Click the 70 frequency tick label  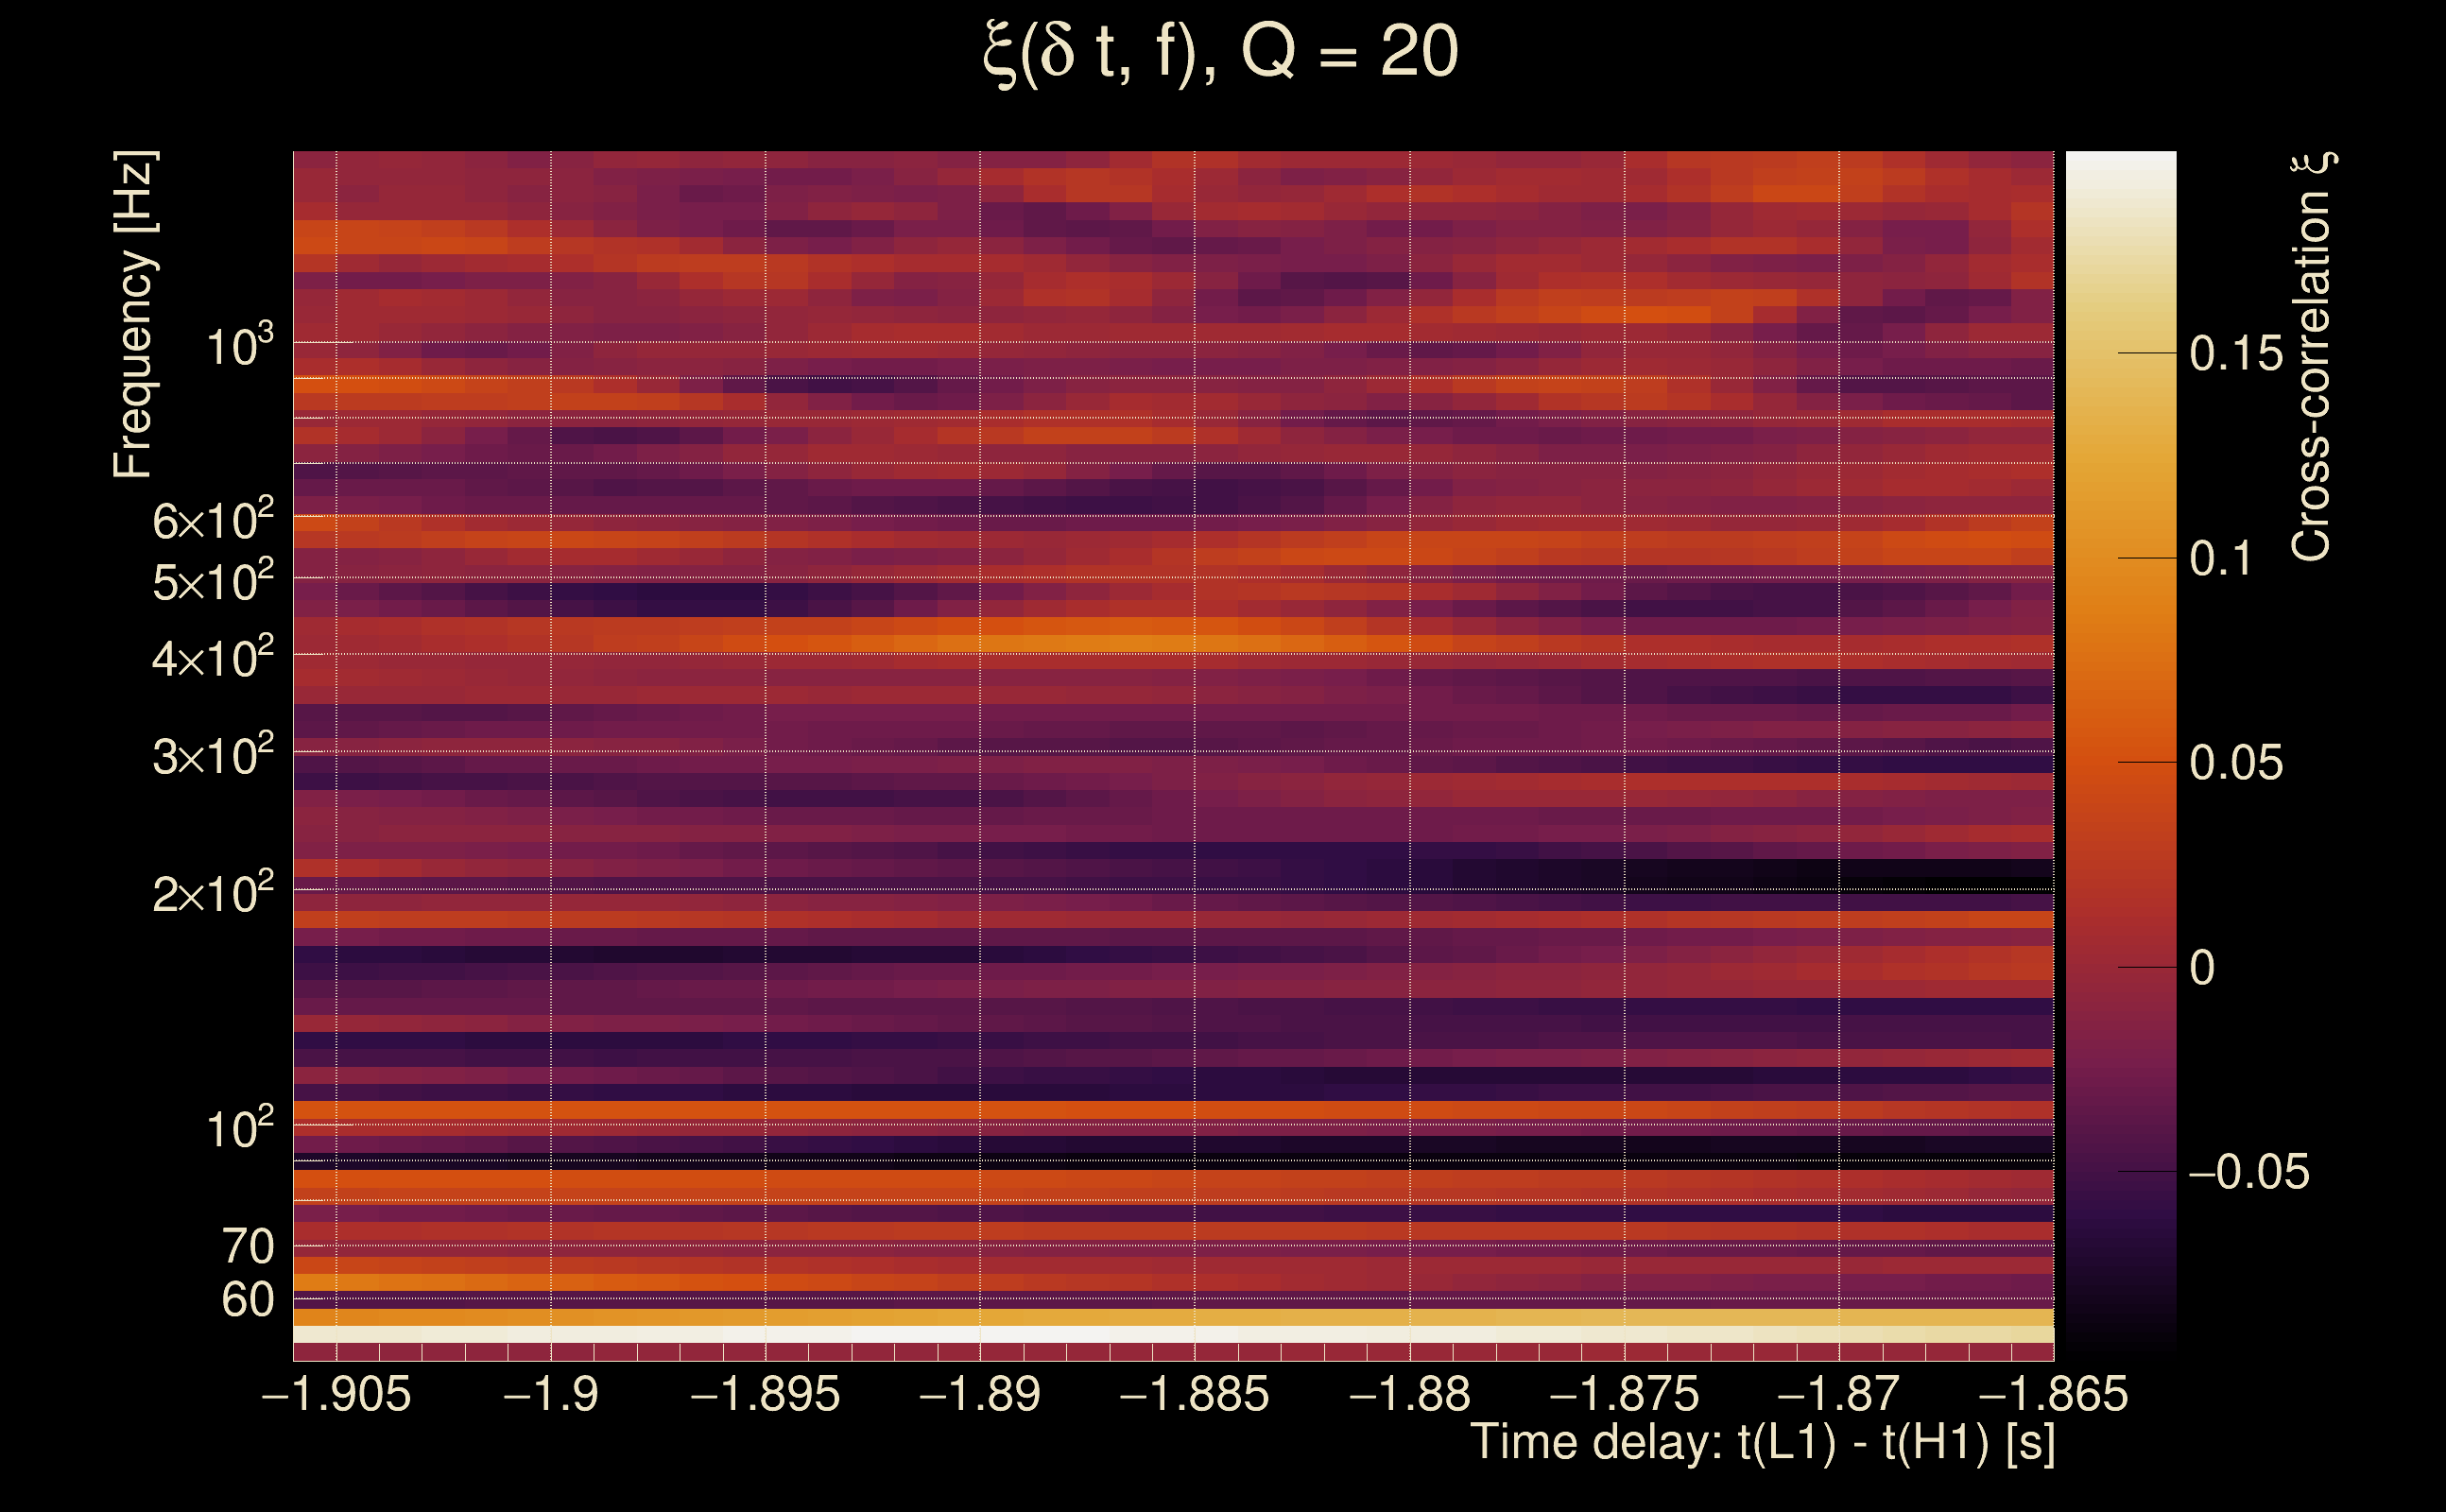(x=247, y=1247)
